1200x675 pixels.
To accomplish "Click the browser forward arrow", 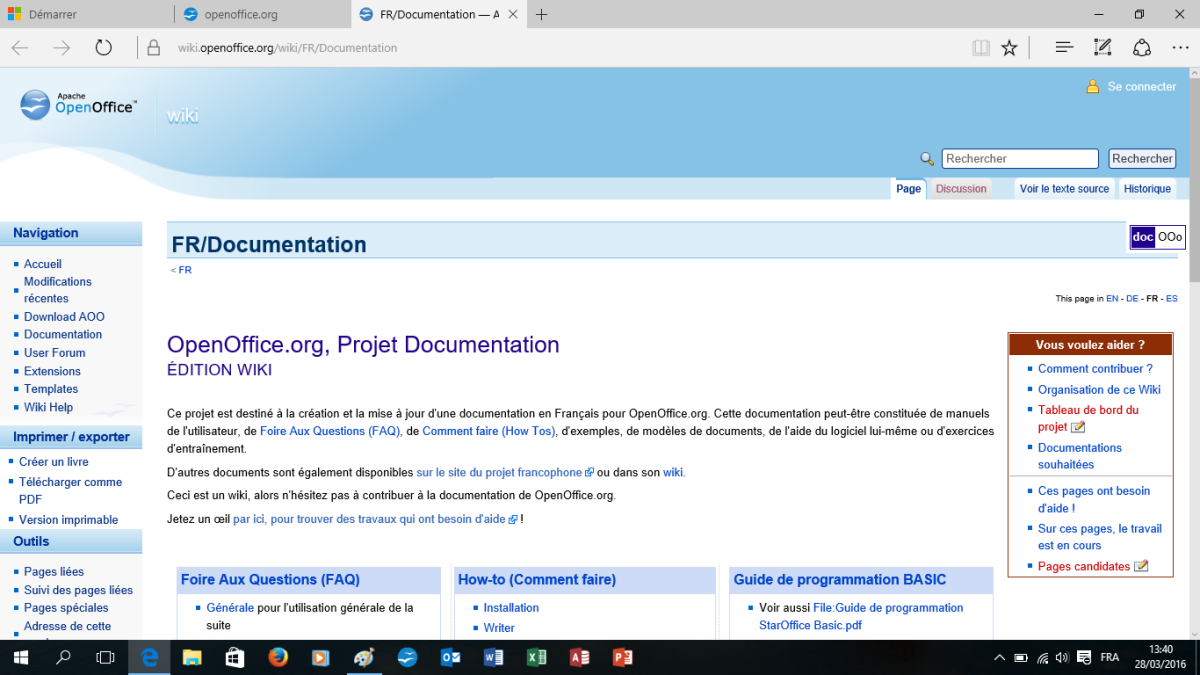I will click(x=62, y=47).
